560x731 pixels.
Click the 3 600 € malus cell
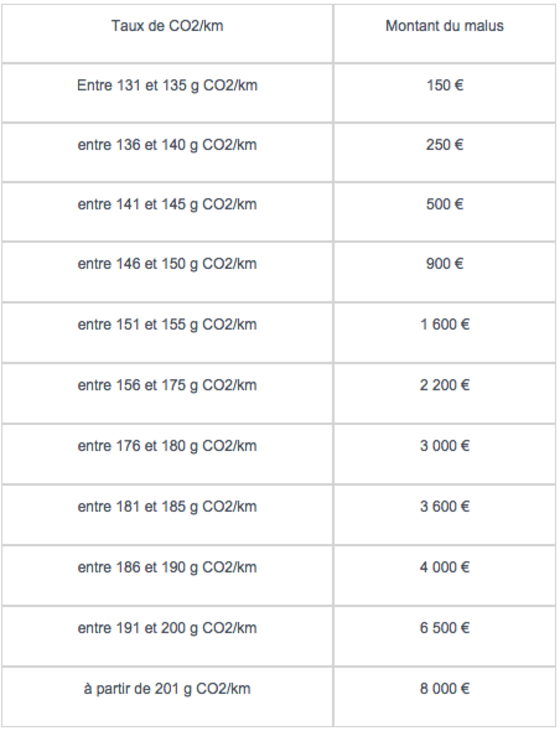(x=444, y=514)
